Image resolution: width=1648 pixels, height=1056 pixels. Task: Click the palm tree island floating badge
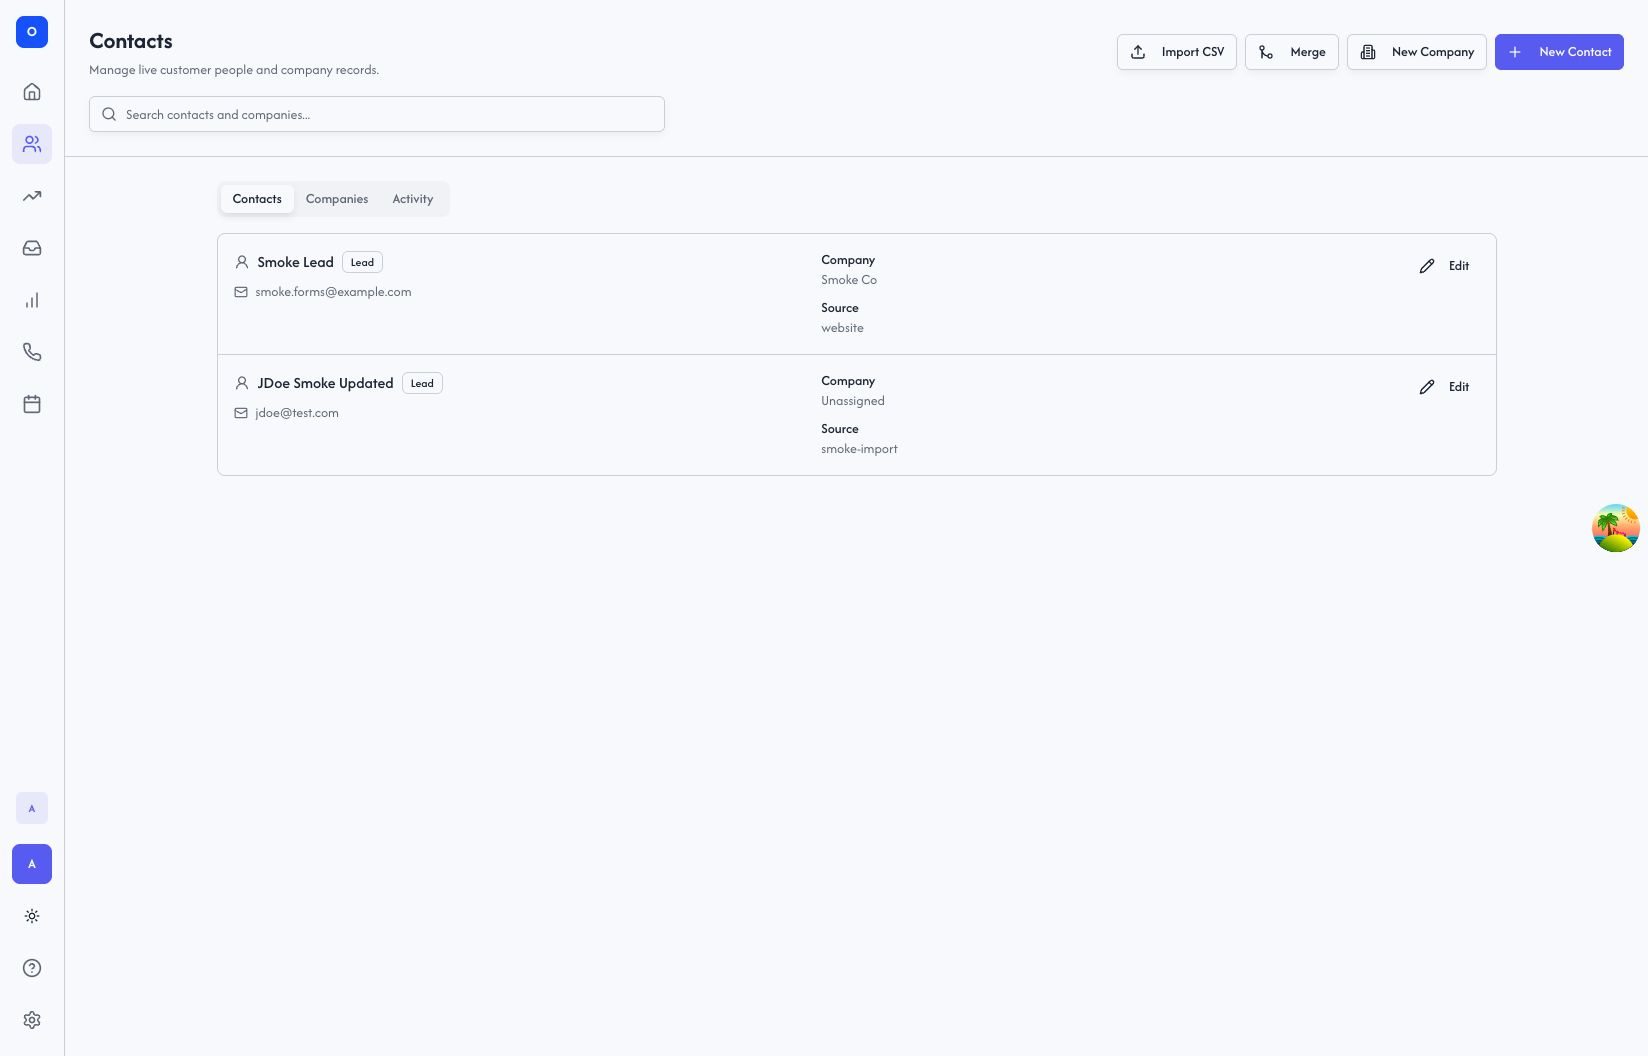(x=1616, y=528)
